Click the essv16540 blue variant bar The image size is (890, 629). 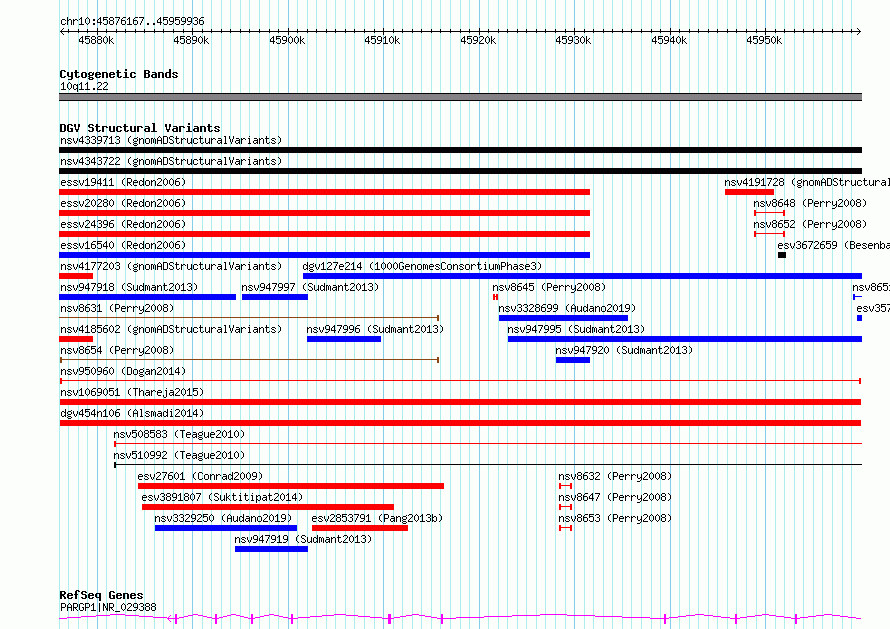click(x=325, y=255)
